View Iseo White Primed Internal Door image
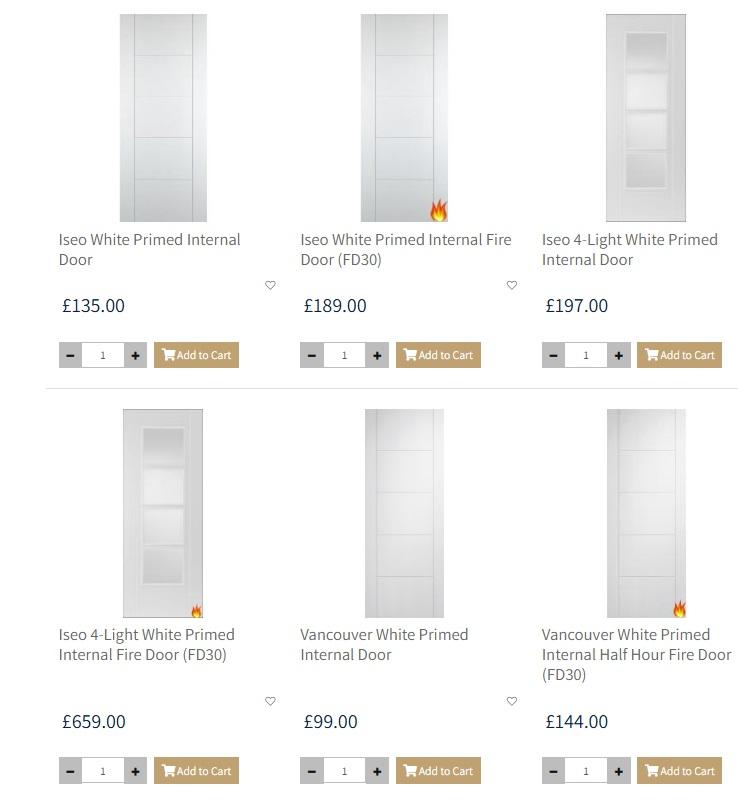Viewport: 738px width, 801px height. 163,118
